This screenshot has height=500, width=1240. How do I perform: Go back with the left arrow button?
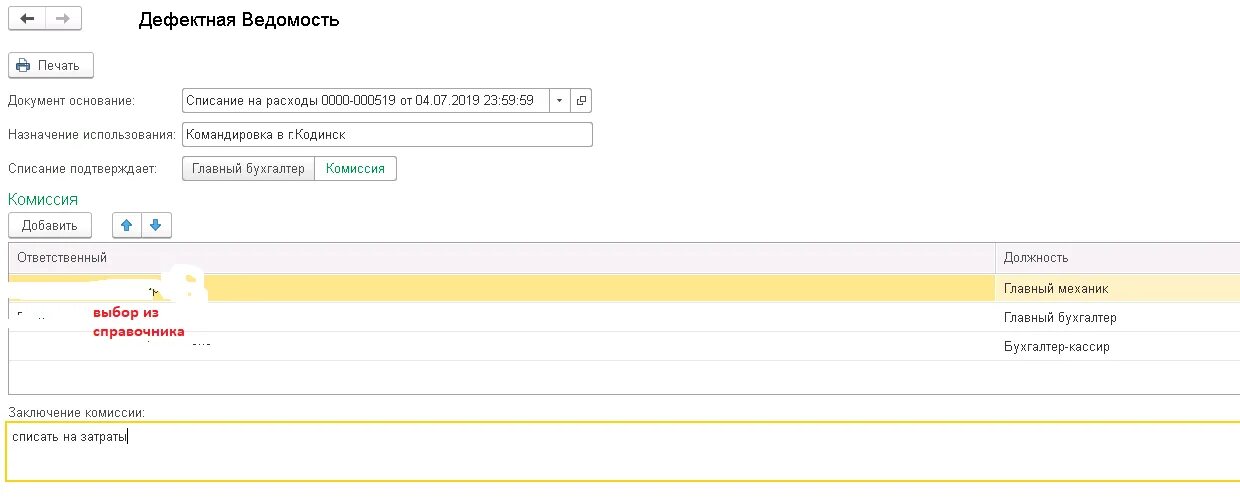[x=27, y=19]
